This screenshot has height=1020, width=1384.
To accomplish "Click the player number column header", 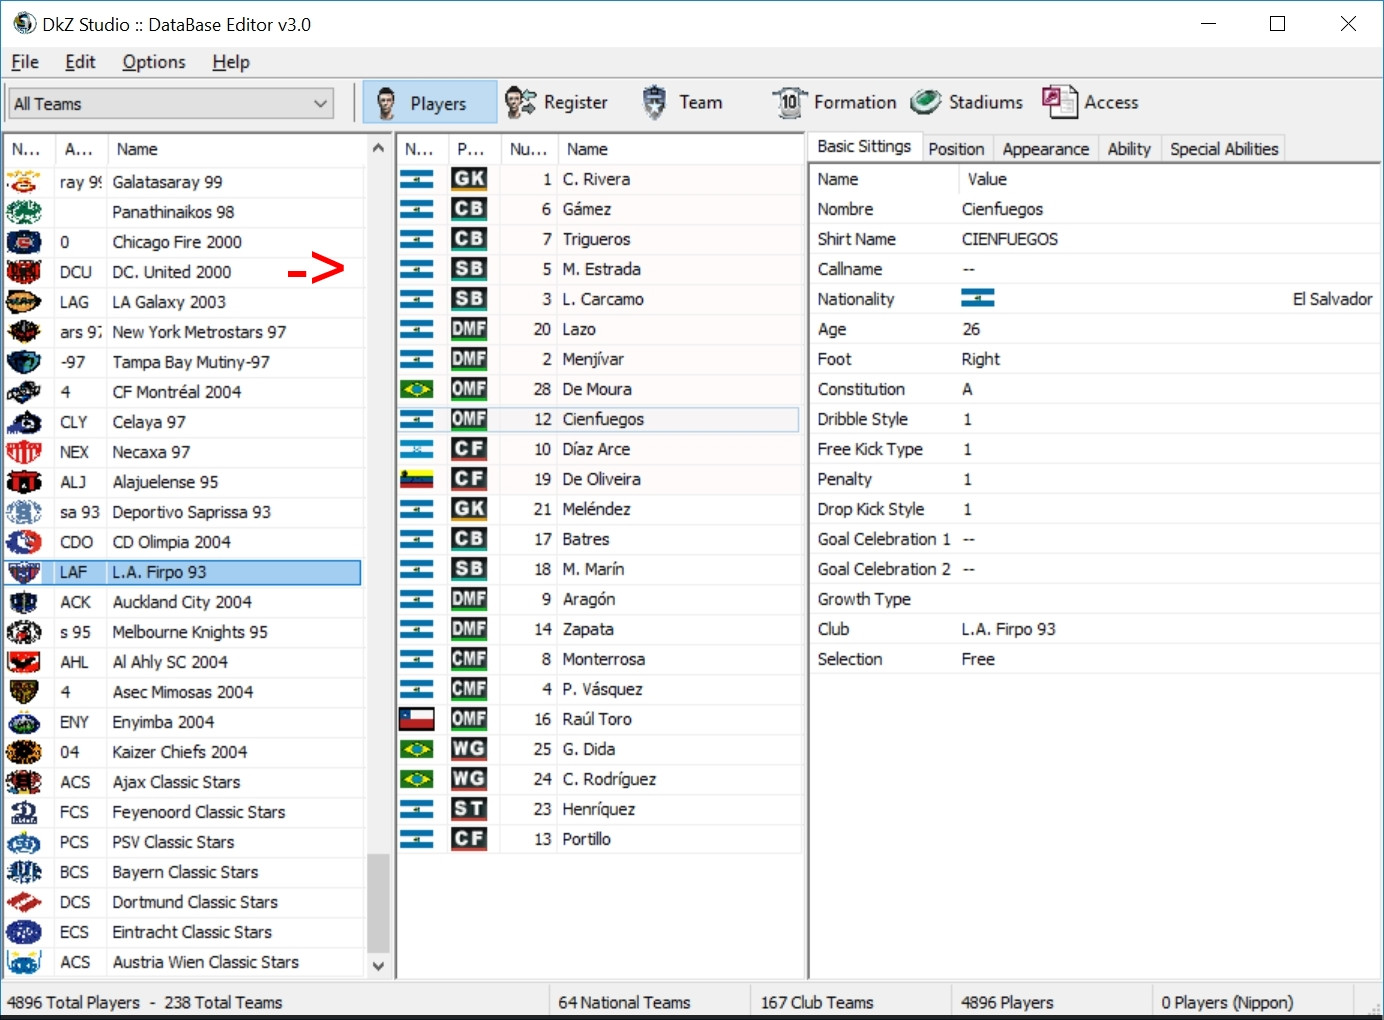I will (x=528, y=149).
